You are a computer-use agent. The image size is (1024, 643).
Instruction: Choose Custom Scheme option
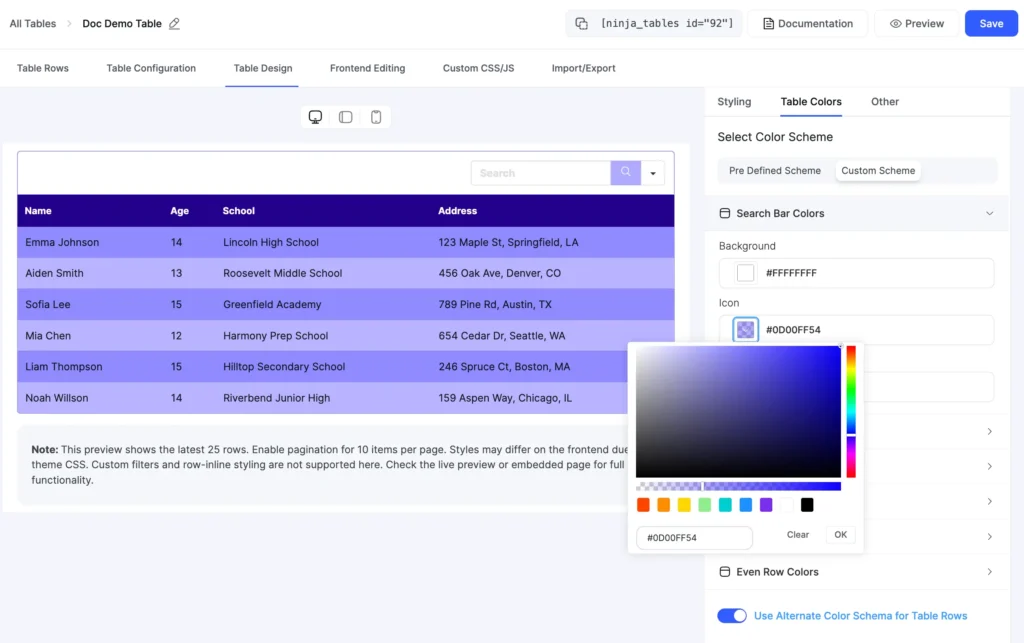tap(878, 170)
